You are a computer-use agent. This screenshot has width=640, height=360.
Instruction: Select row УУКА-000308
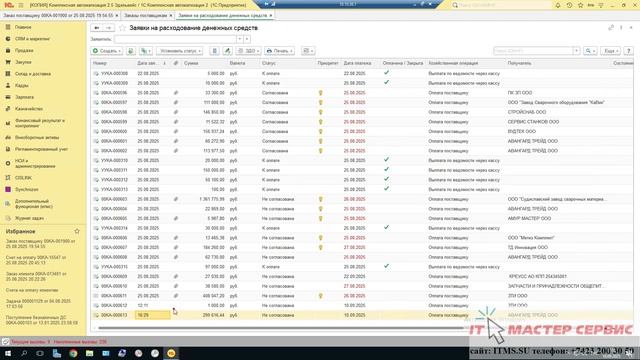362,73
